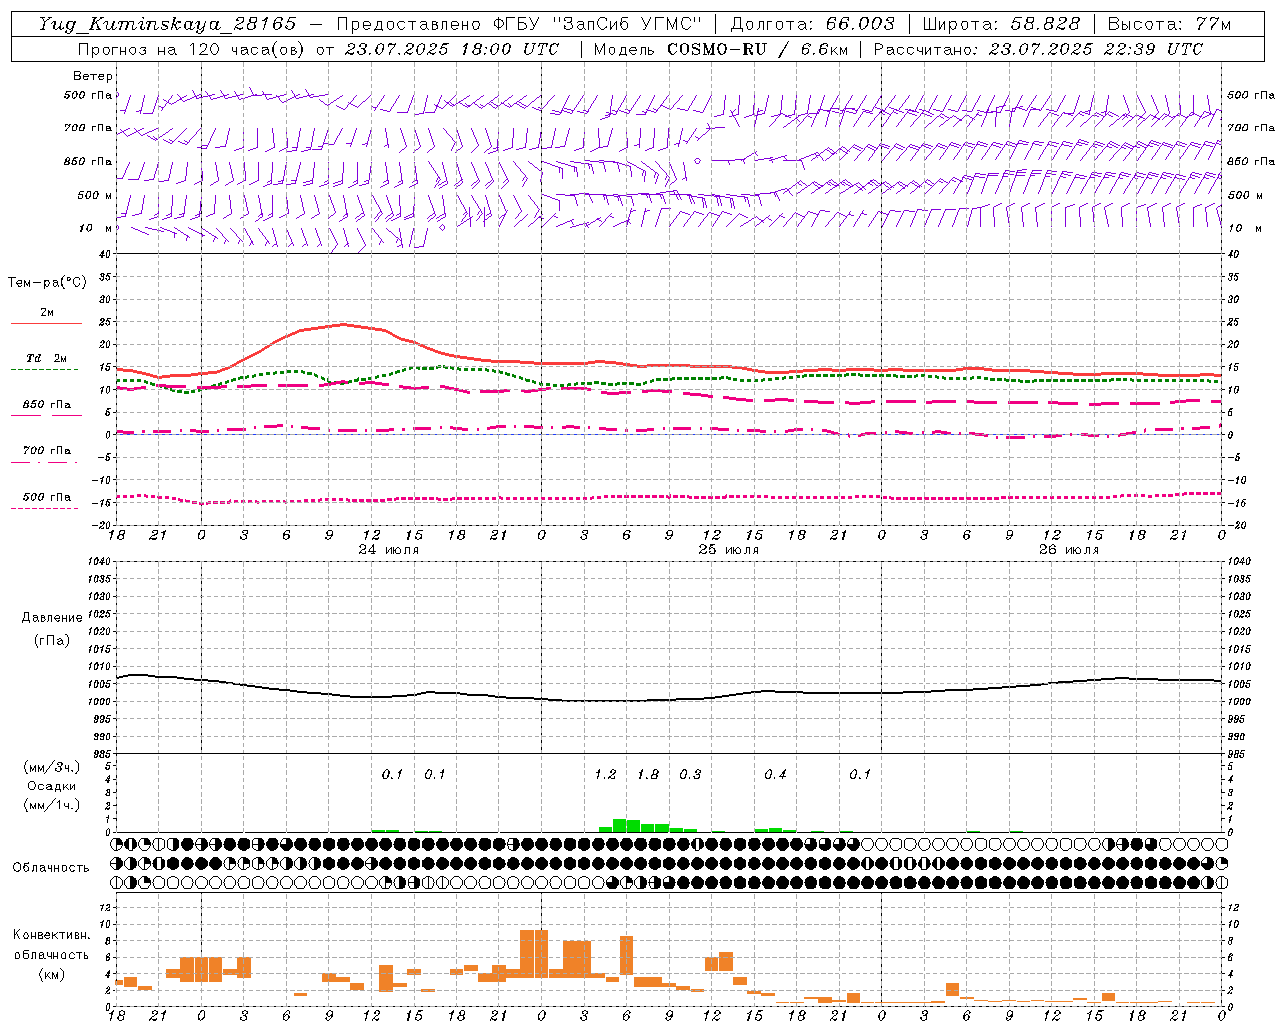Click the station name Yug_Kuminskaya_28165

pos(167,24)
